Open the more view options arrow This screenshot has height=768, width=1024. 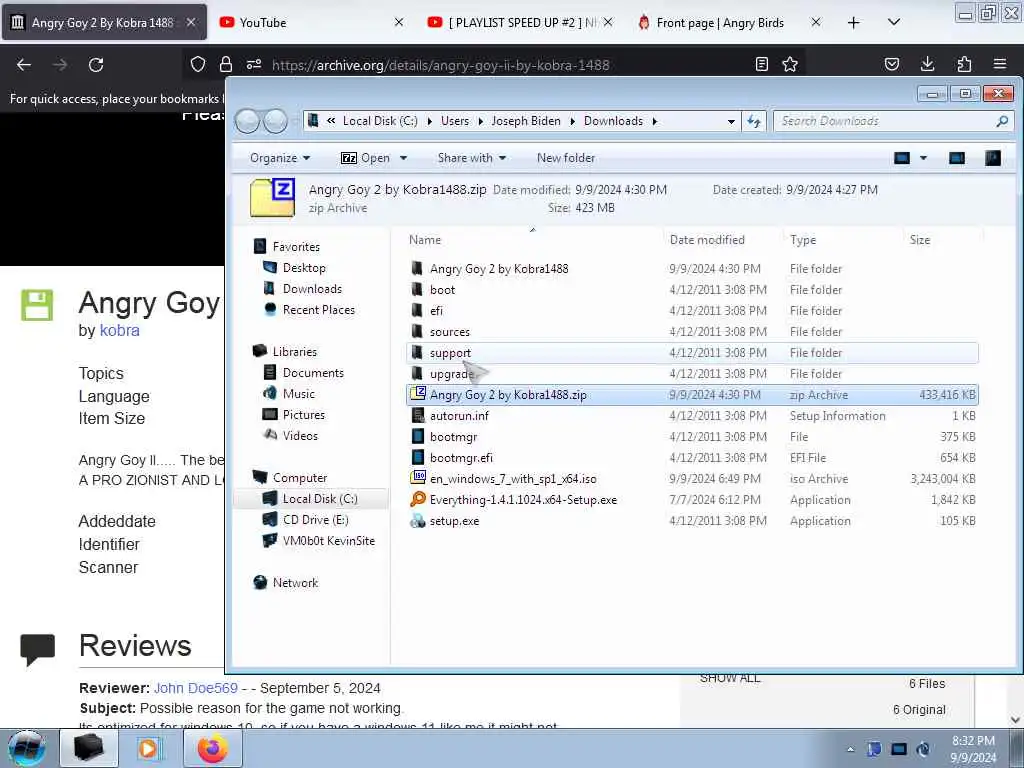(923, 158)
